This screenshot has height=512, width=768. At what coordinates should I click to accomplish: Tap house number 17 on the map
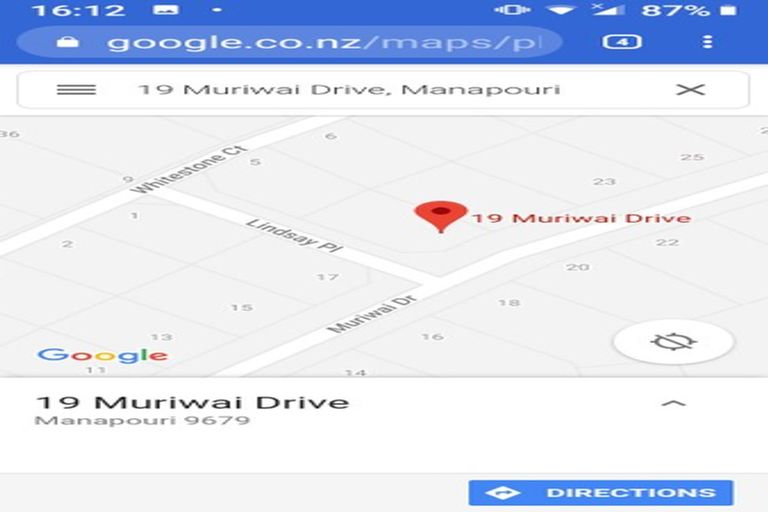(327, 277)
